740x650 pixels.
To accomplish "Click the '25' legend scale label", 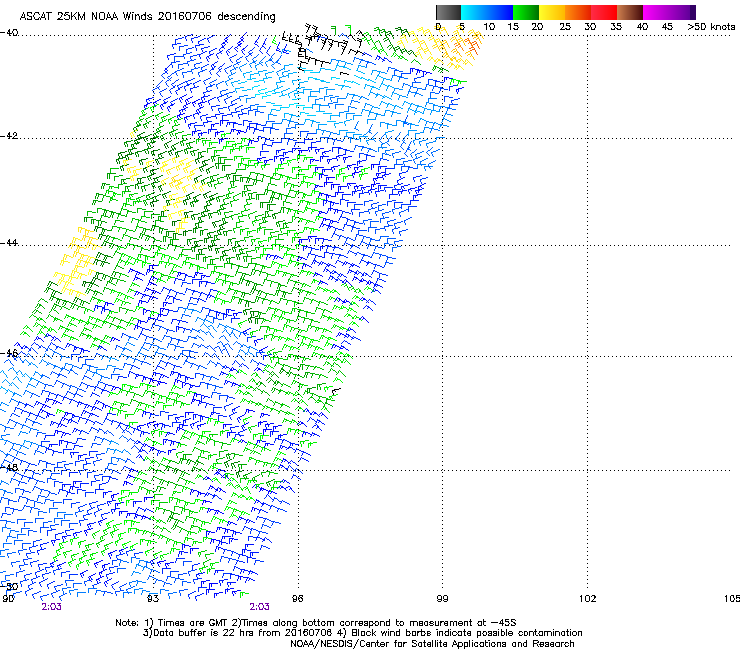I will pyautogui.click(x=565, y=27).
